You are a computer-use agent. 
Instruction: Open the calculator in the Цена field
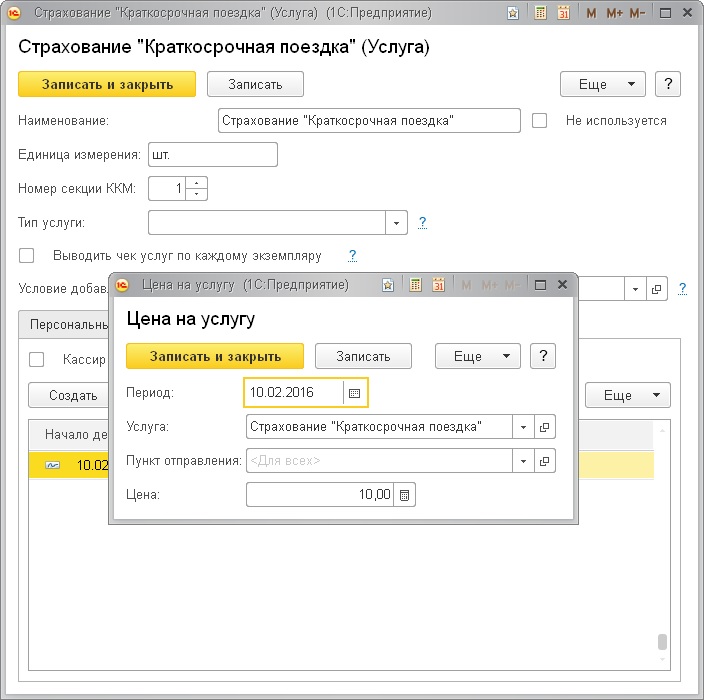[404, 495]
